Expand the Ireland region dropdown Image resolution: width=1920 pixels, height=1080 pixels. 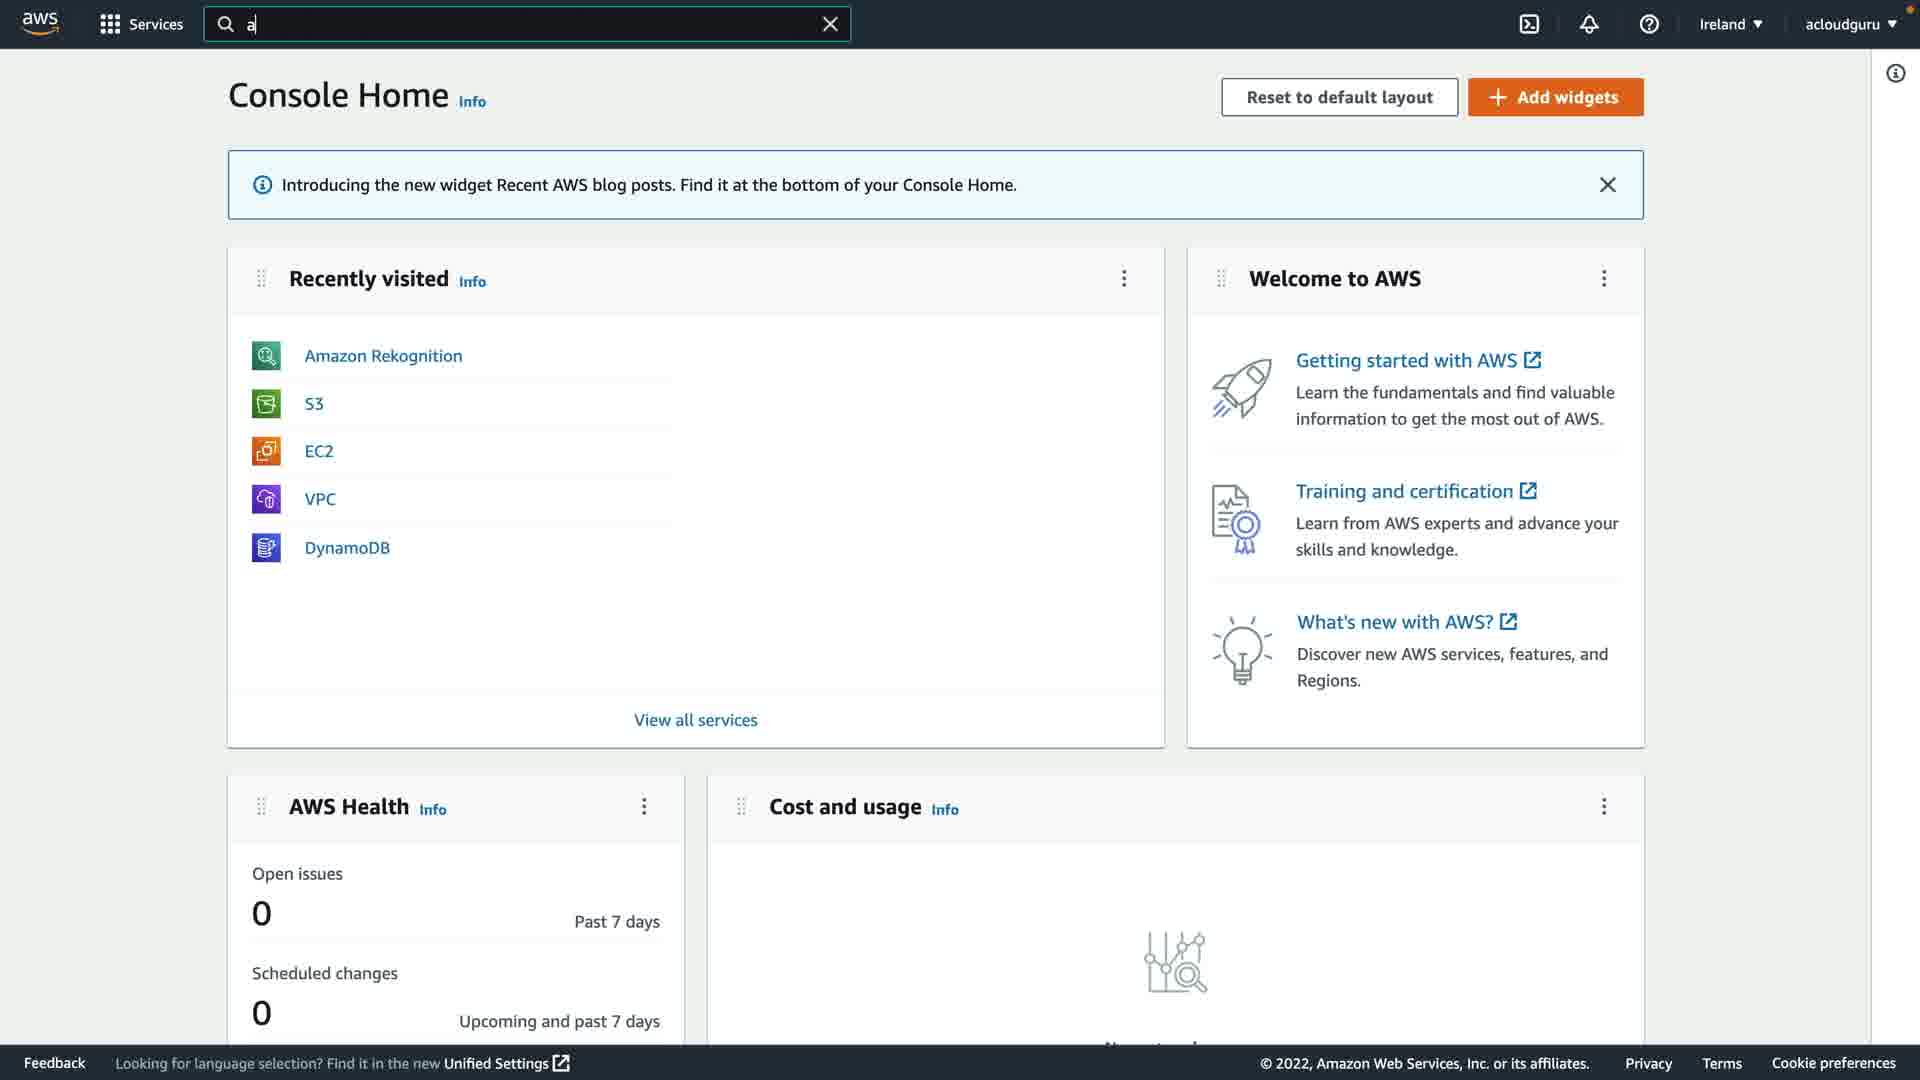point(1731,24)
